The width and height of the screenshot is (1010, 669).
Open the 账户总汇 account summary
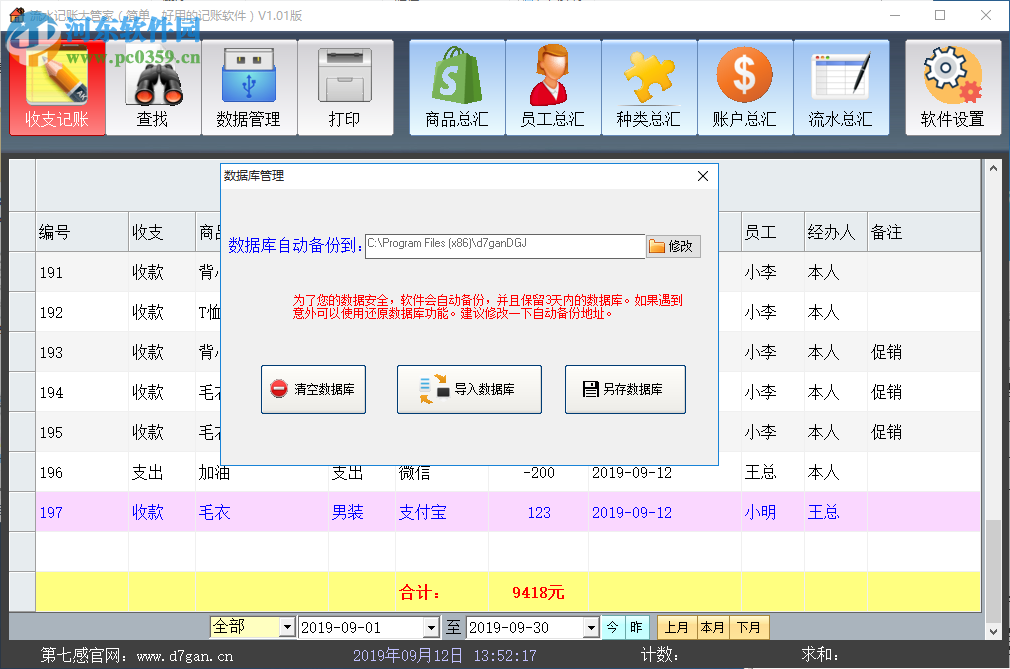pyautogui.click(x=744, y=87)
